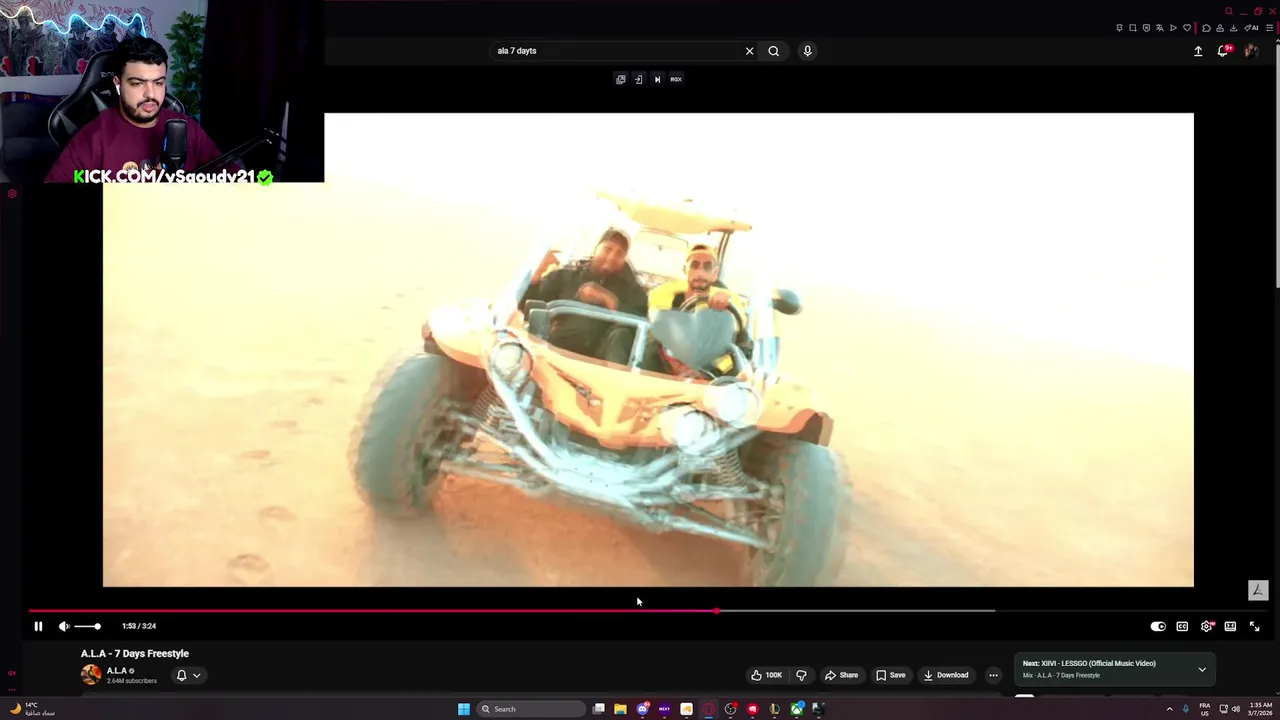Toggle the autoplay switch

tap(1158, 626)
